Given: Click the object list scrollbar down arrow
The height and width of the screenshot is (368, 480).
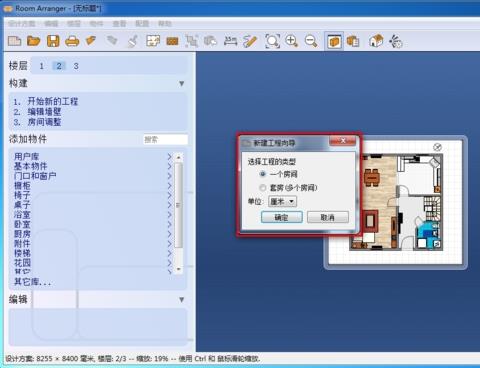Looking at the screenshot, I should pos(179,269).
